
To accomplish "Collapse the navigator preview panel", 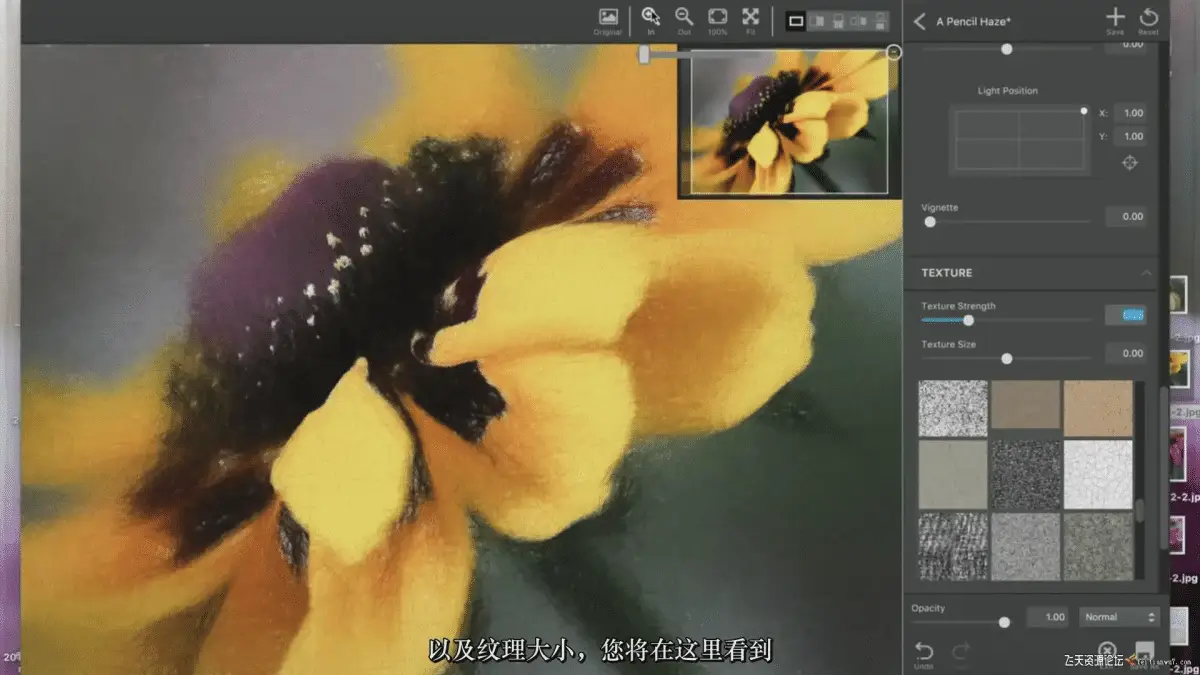I will pyautogui.click(x=894, y=52).
